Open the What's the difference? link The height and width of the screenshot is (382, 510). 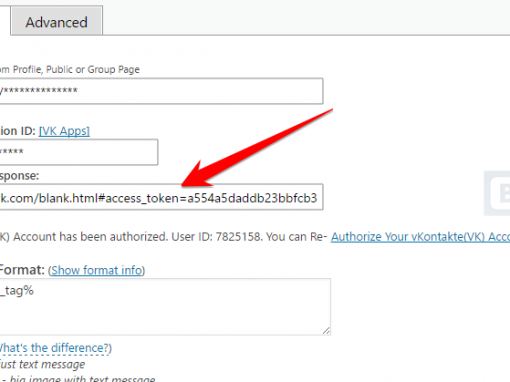(55, 348)
